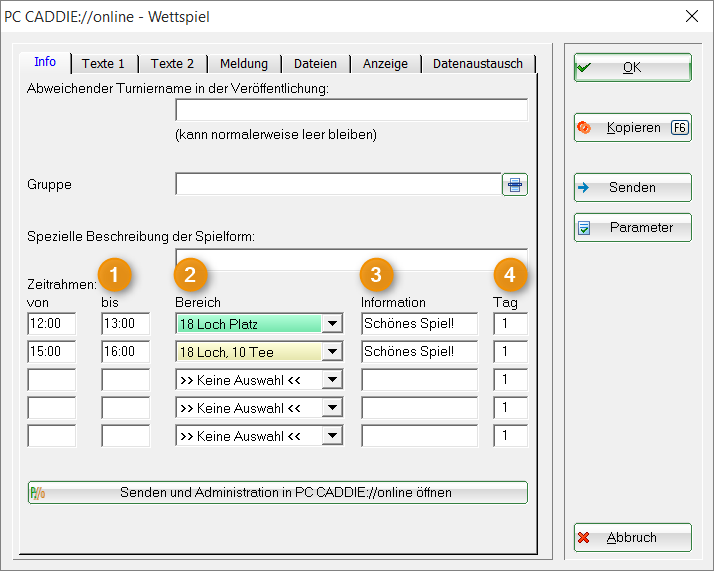Click the bis field showing 16:00
The height and width of the screenshot is (571, 714).
coord(125,352)
